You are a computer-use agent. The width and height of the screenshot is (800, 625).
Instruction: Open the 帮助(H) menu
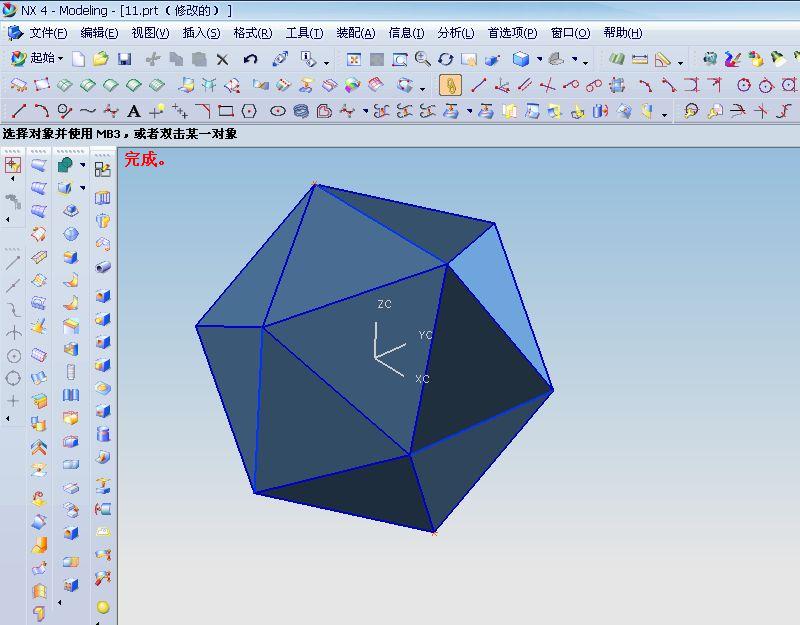(622, 33)
